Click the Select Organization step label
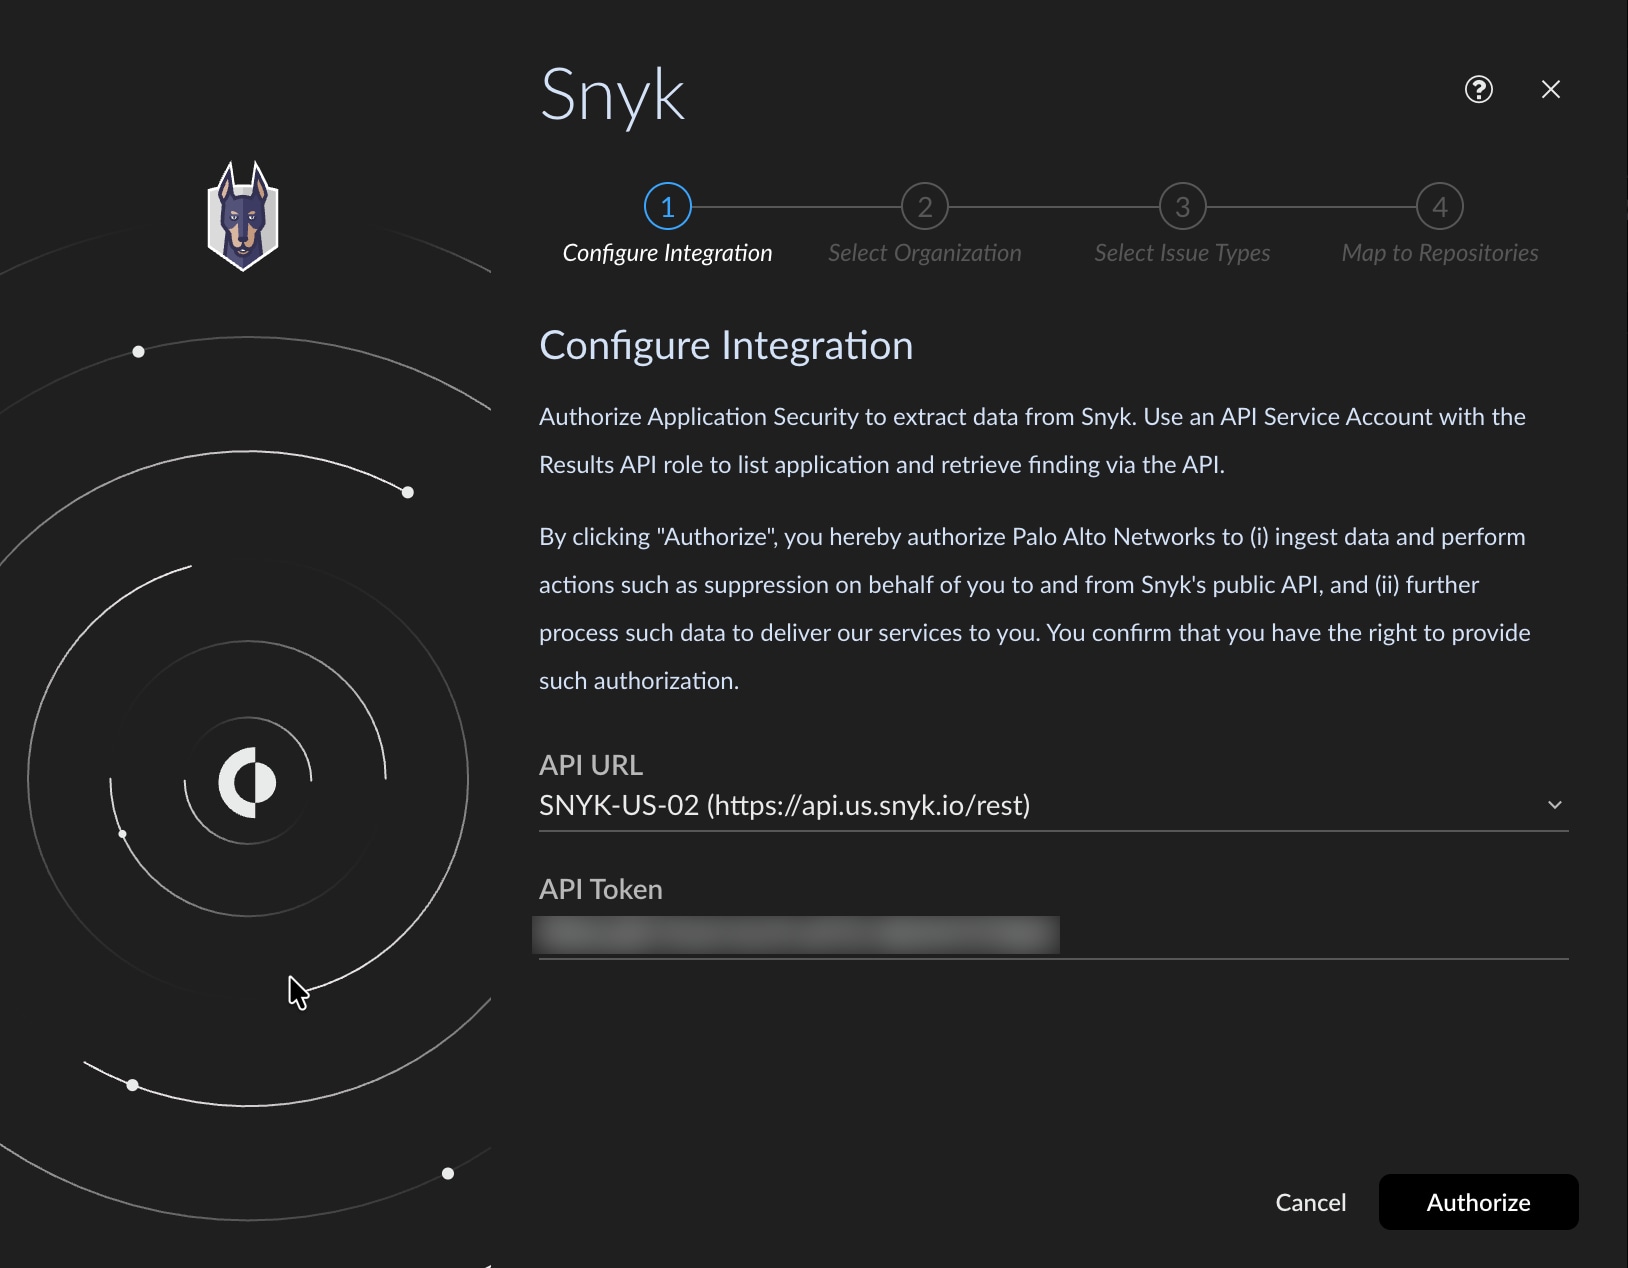The width and height of the screenshot is (1628, 1268). (925, 253)
